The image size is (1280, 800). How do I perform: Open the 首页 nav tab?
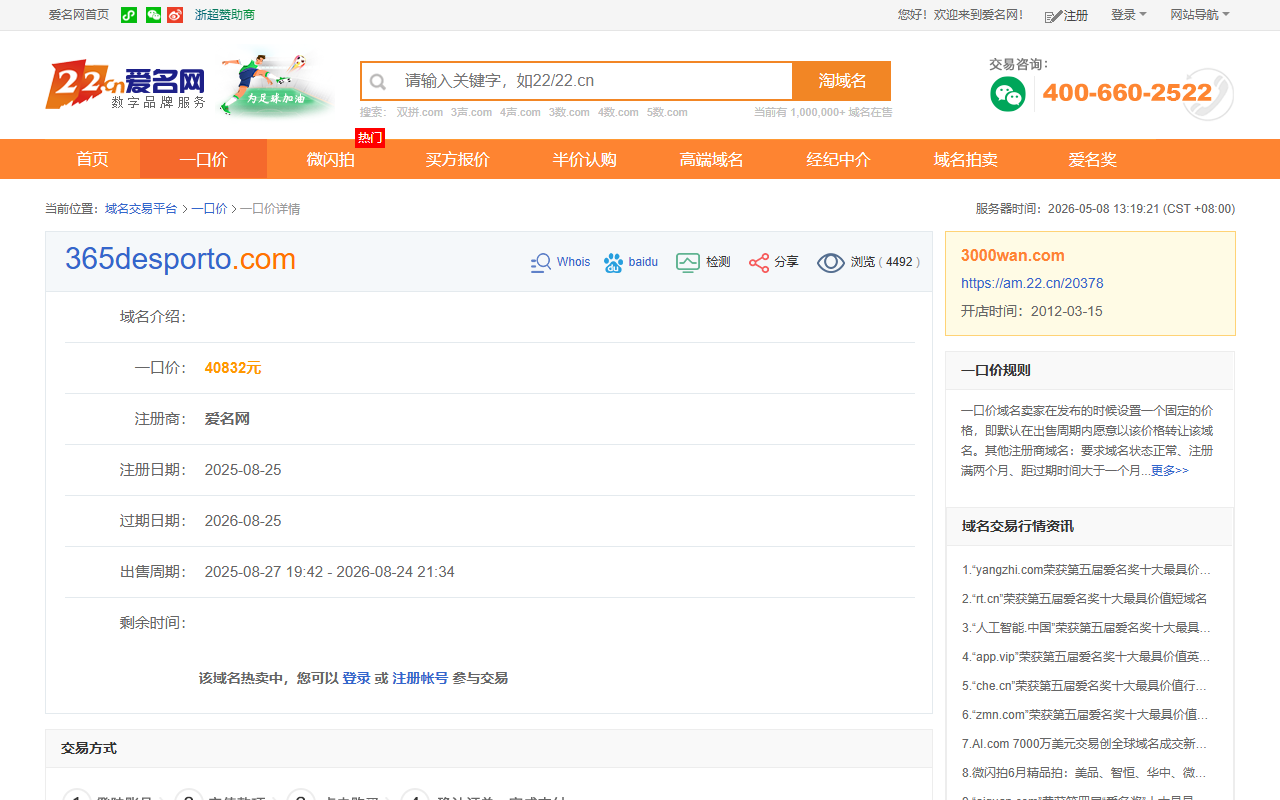(92, 159)
